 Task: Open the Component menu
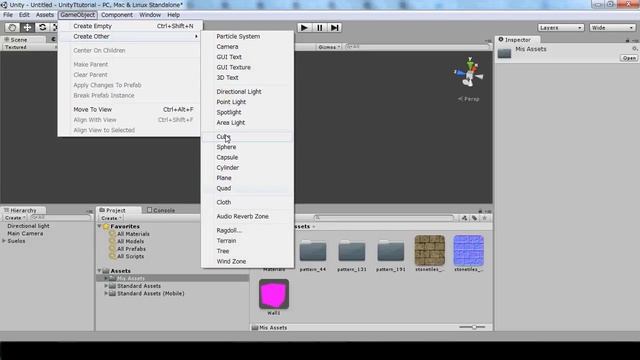coord(117,15)
